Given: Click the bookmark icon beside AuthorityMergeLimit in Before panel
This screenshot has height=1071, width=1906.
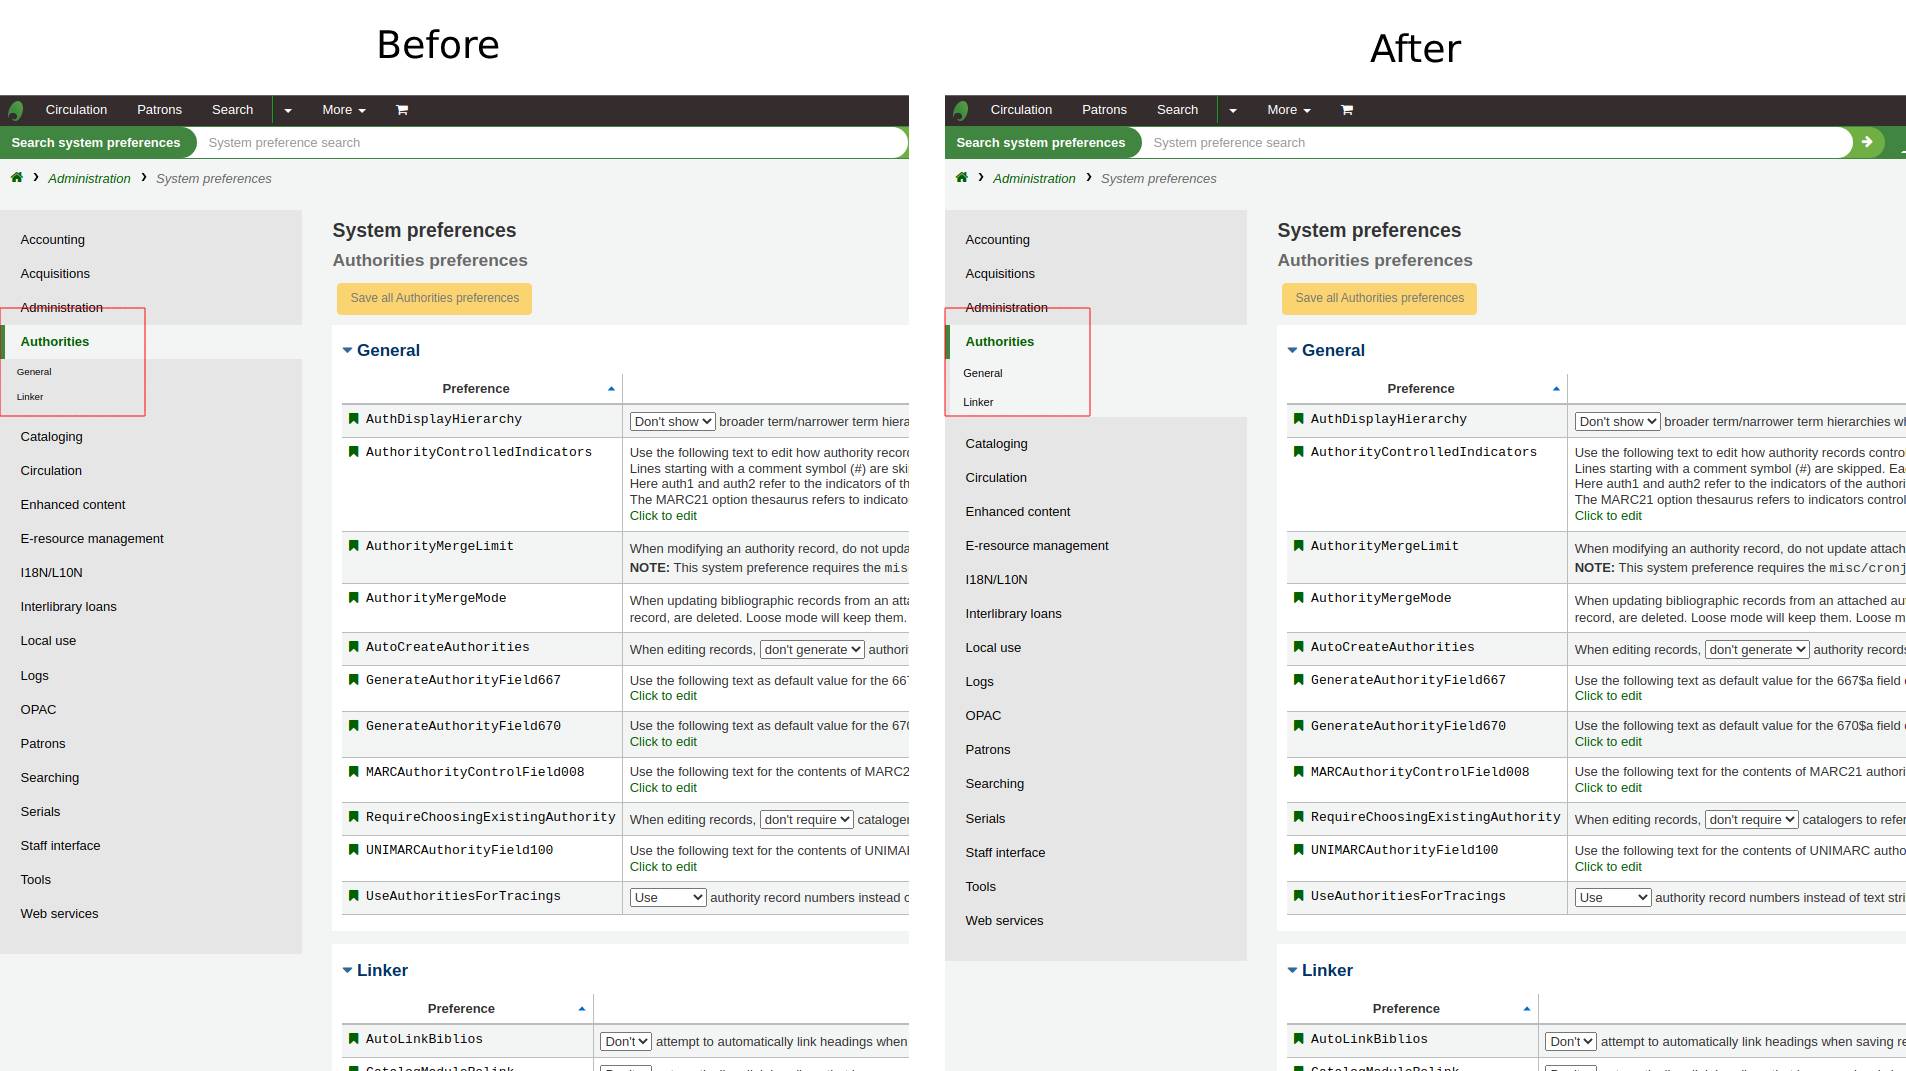Looking at the screenshot, I should [353, 546].
